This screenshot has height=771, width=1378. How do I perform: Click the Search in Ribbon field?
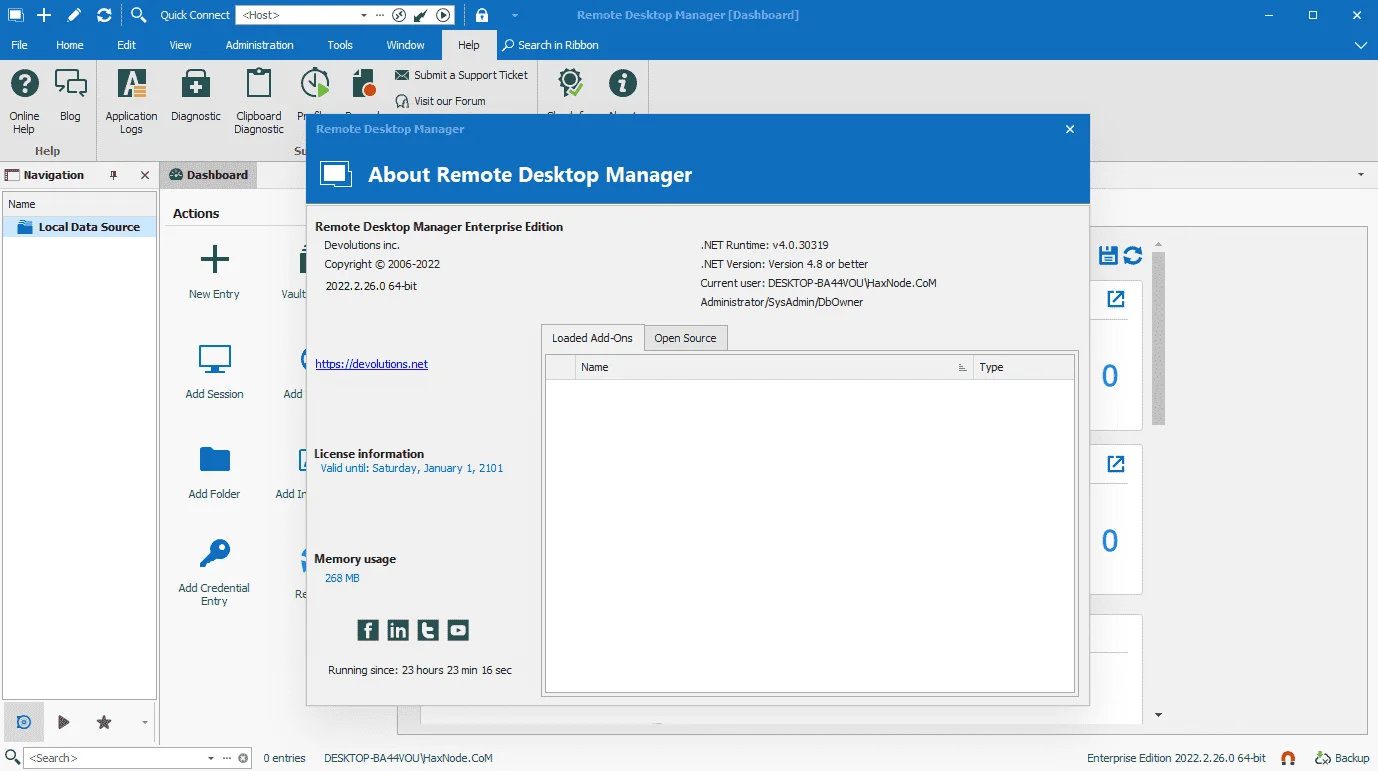point(550,45)
